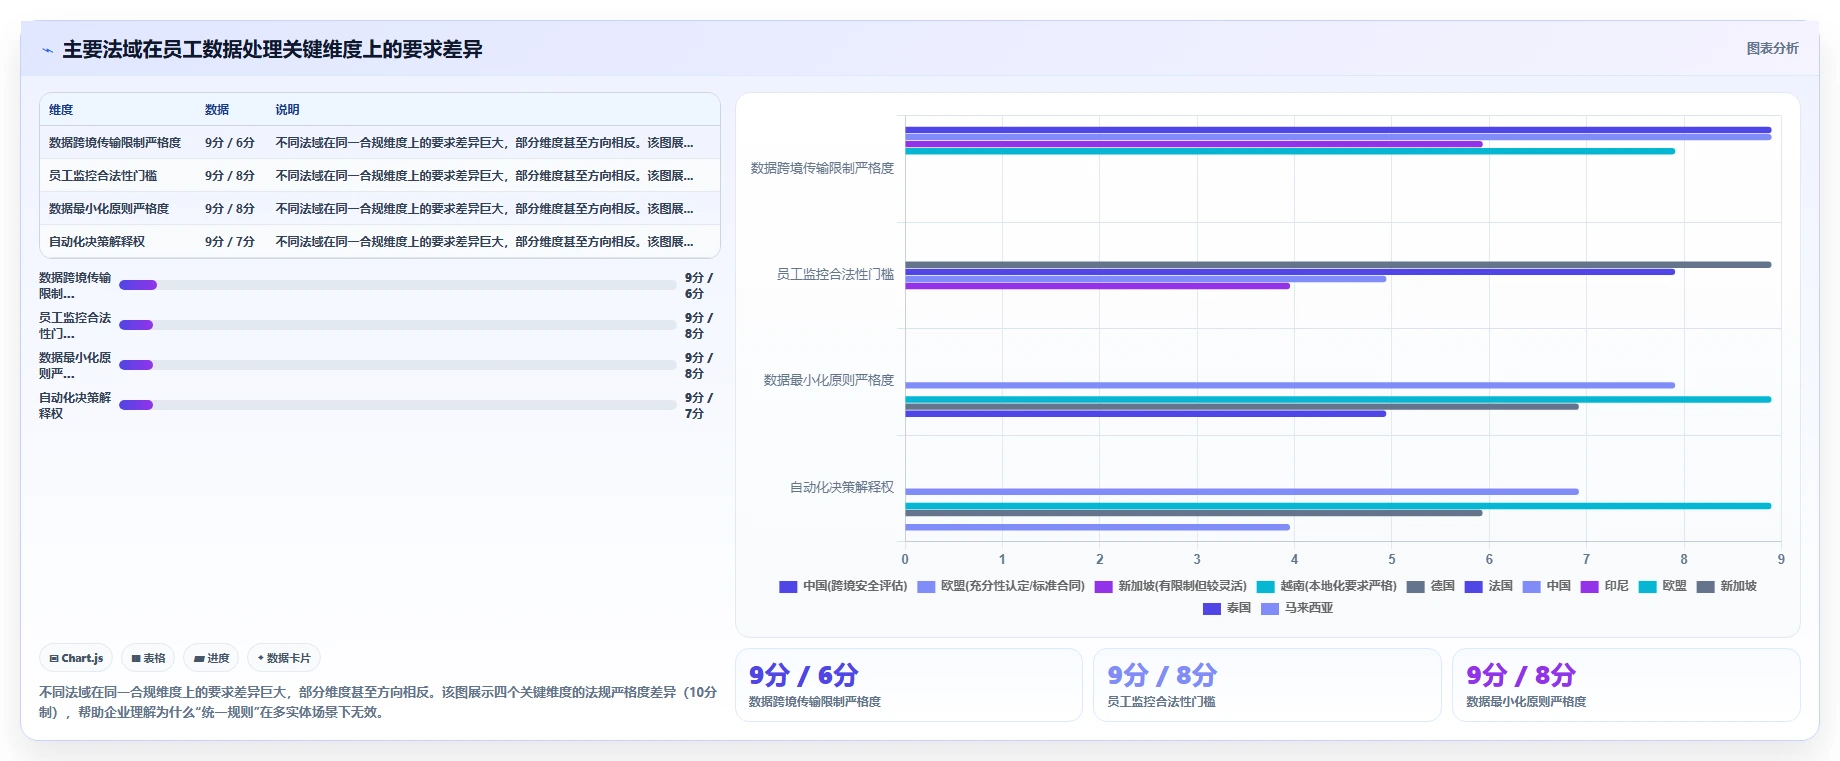1840x761 pixels.
Task: Click the 新加坡(有限制但较灵活) legend color box
Action: click(1103, 587)
